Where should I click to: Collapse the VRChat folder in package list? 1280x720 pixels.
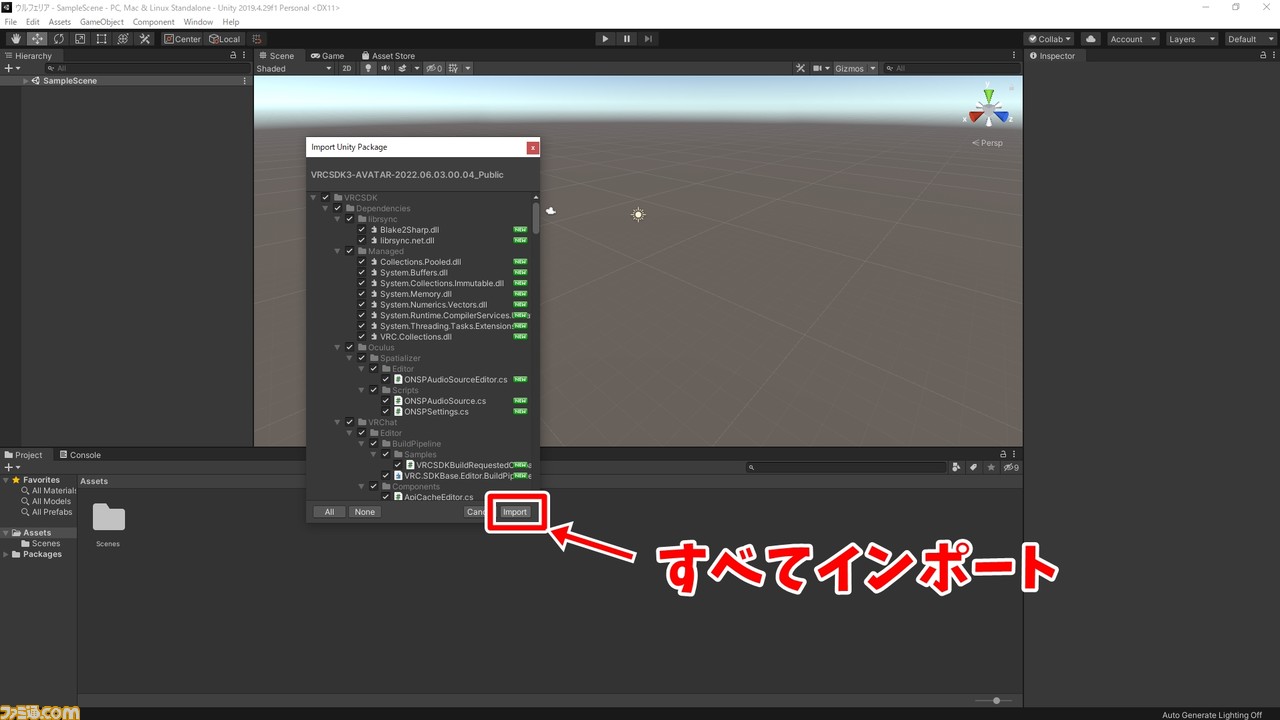pyautogui.click(x=338, y=422)
